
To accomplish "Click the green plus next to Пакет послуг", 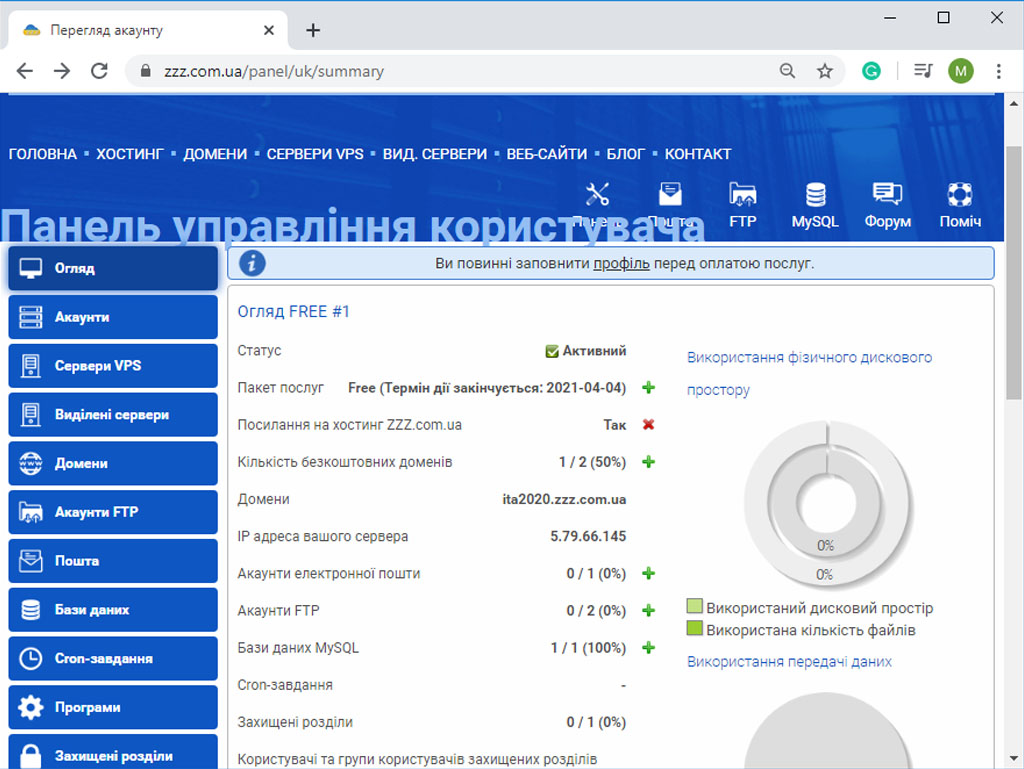I will [648, 388].
